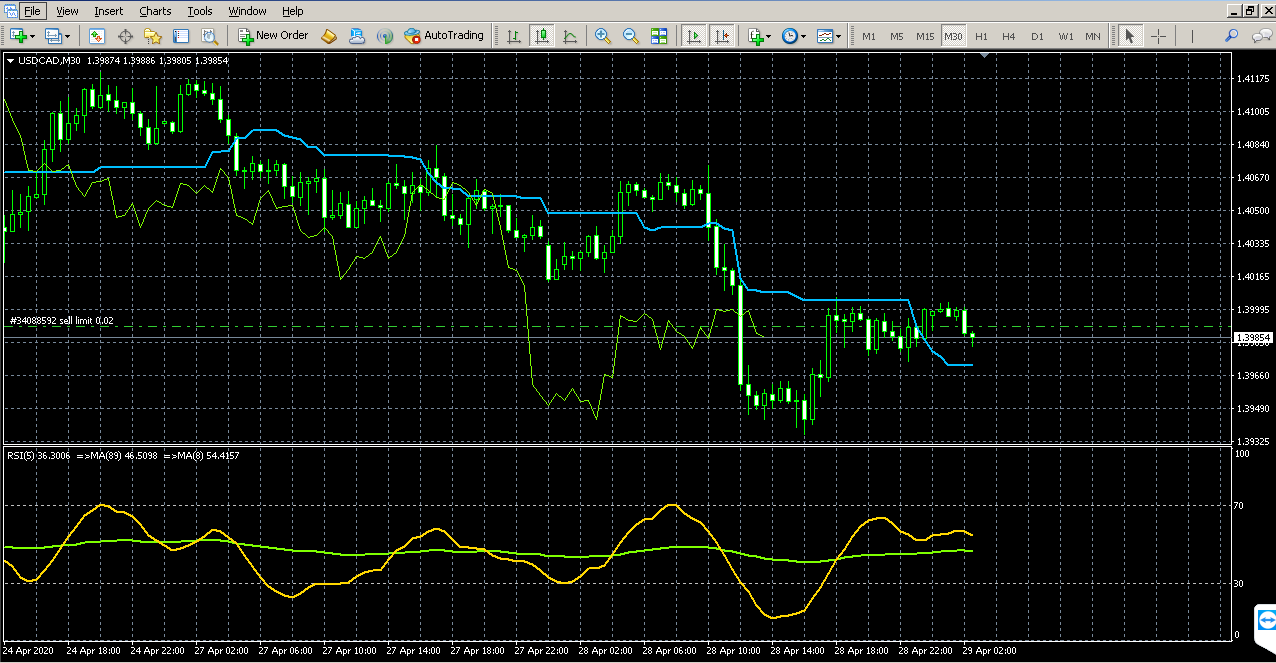Click the current price label 1.39854
Screen dimensions: 1276x663
click(x=1252, y=338)
